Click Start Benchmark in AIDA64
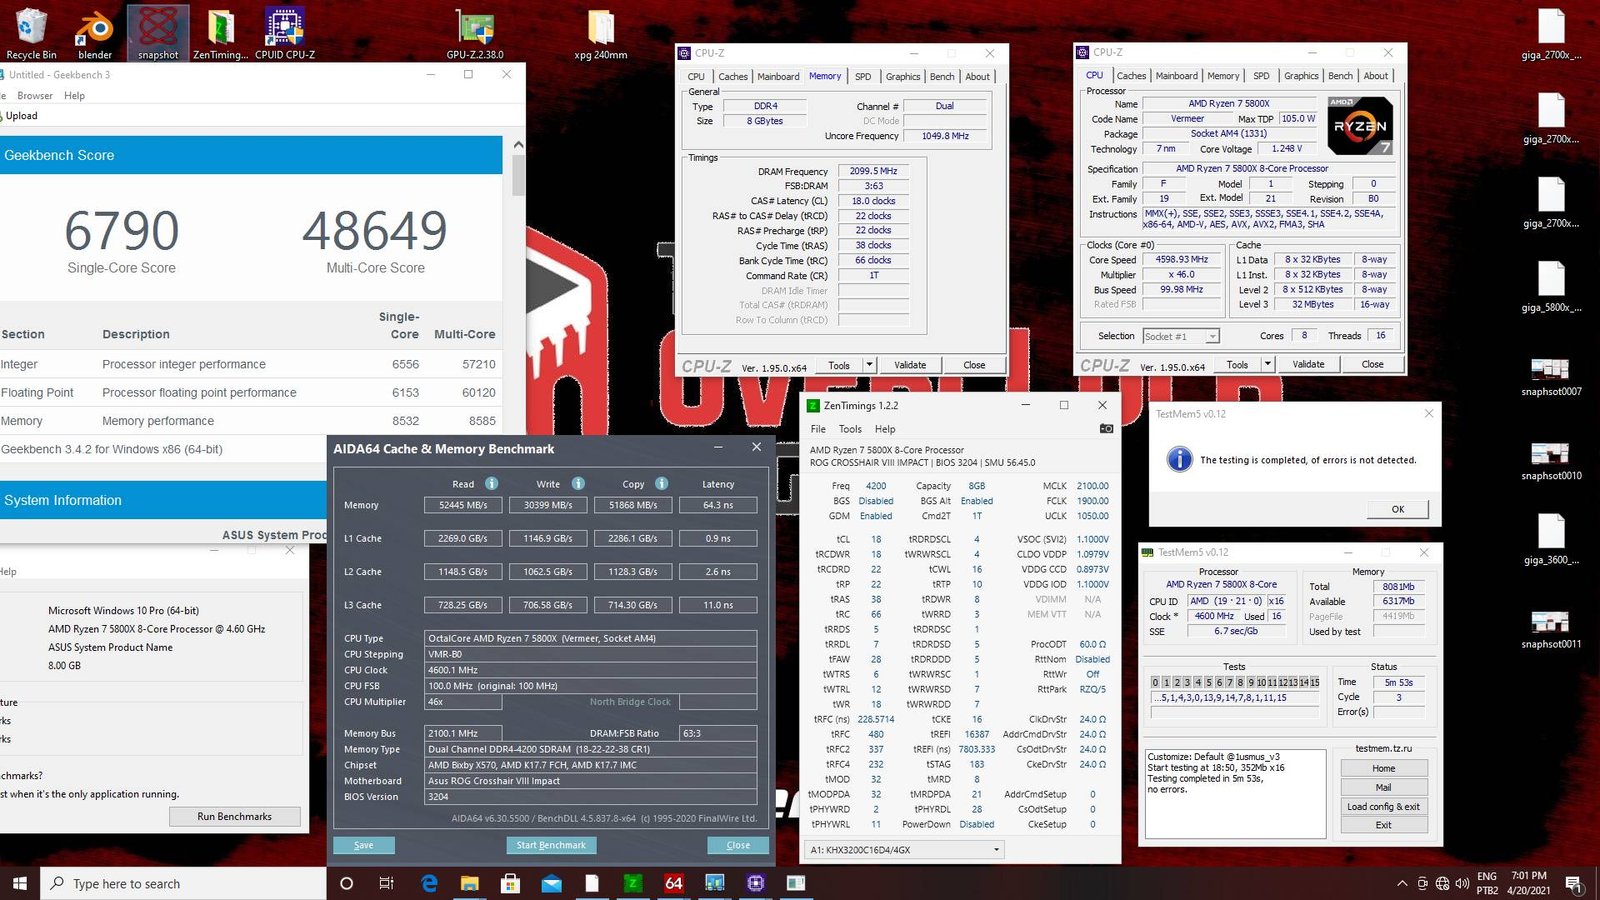This screenshot has width=1600, height=900. [x=551, y=844]
